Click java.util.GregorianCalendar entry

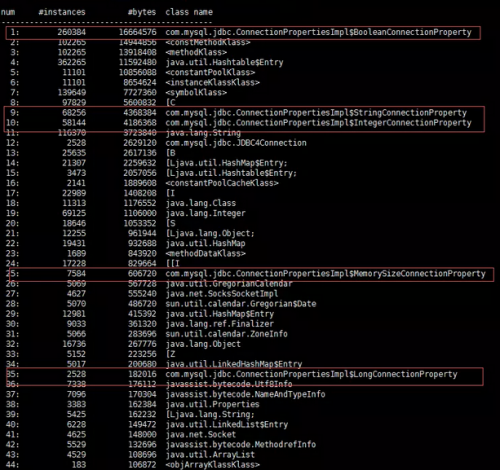(x=229, y=284)
